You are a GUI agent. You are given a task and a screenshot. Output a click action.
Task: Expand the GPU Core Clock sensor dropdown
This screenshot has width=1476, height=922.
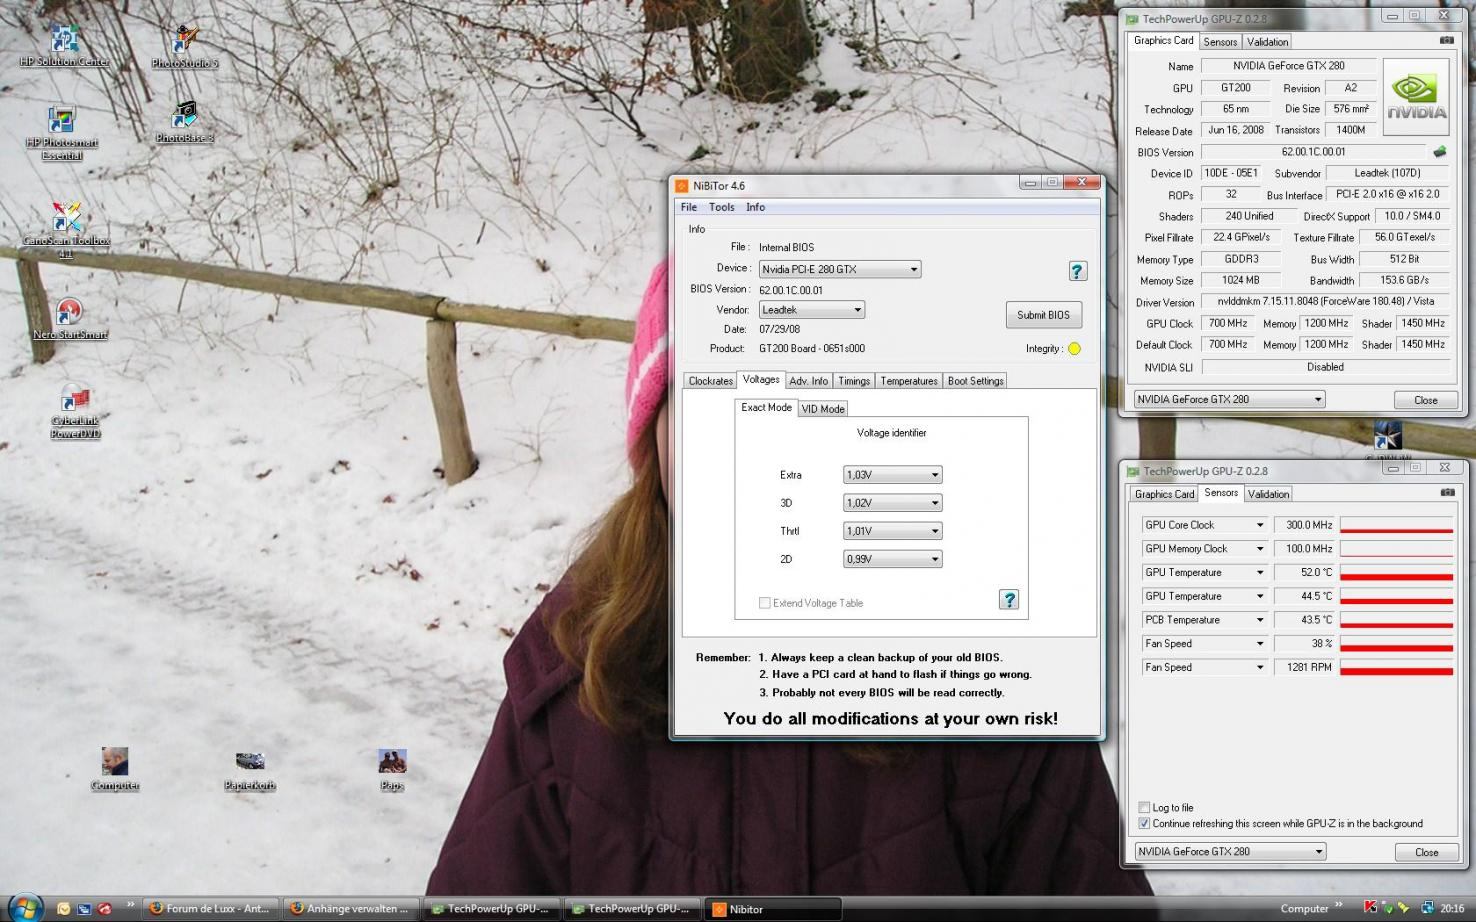pos(1259,525)
